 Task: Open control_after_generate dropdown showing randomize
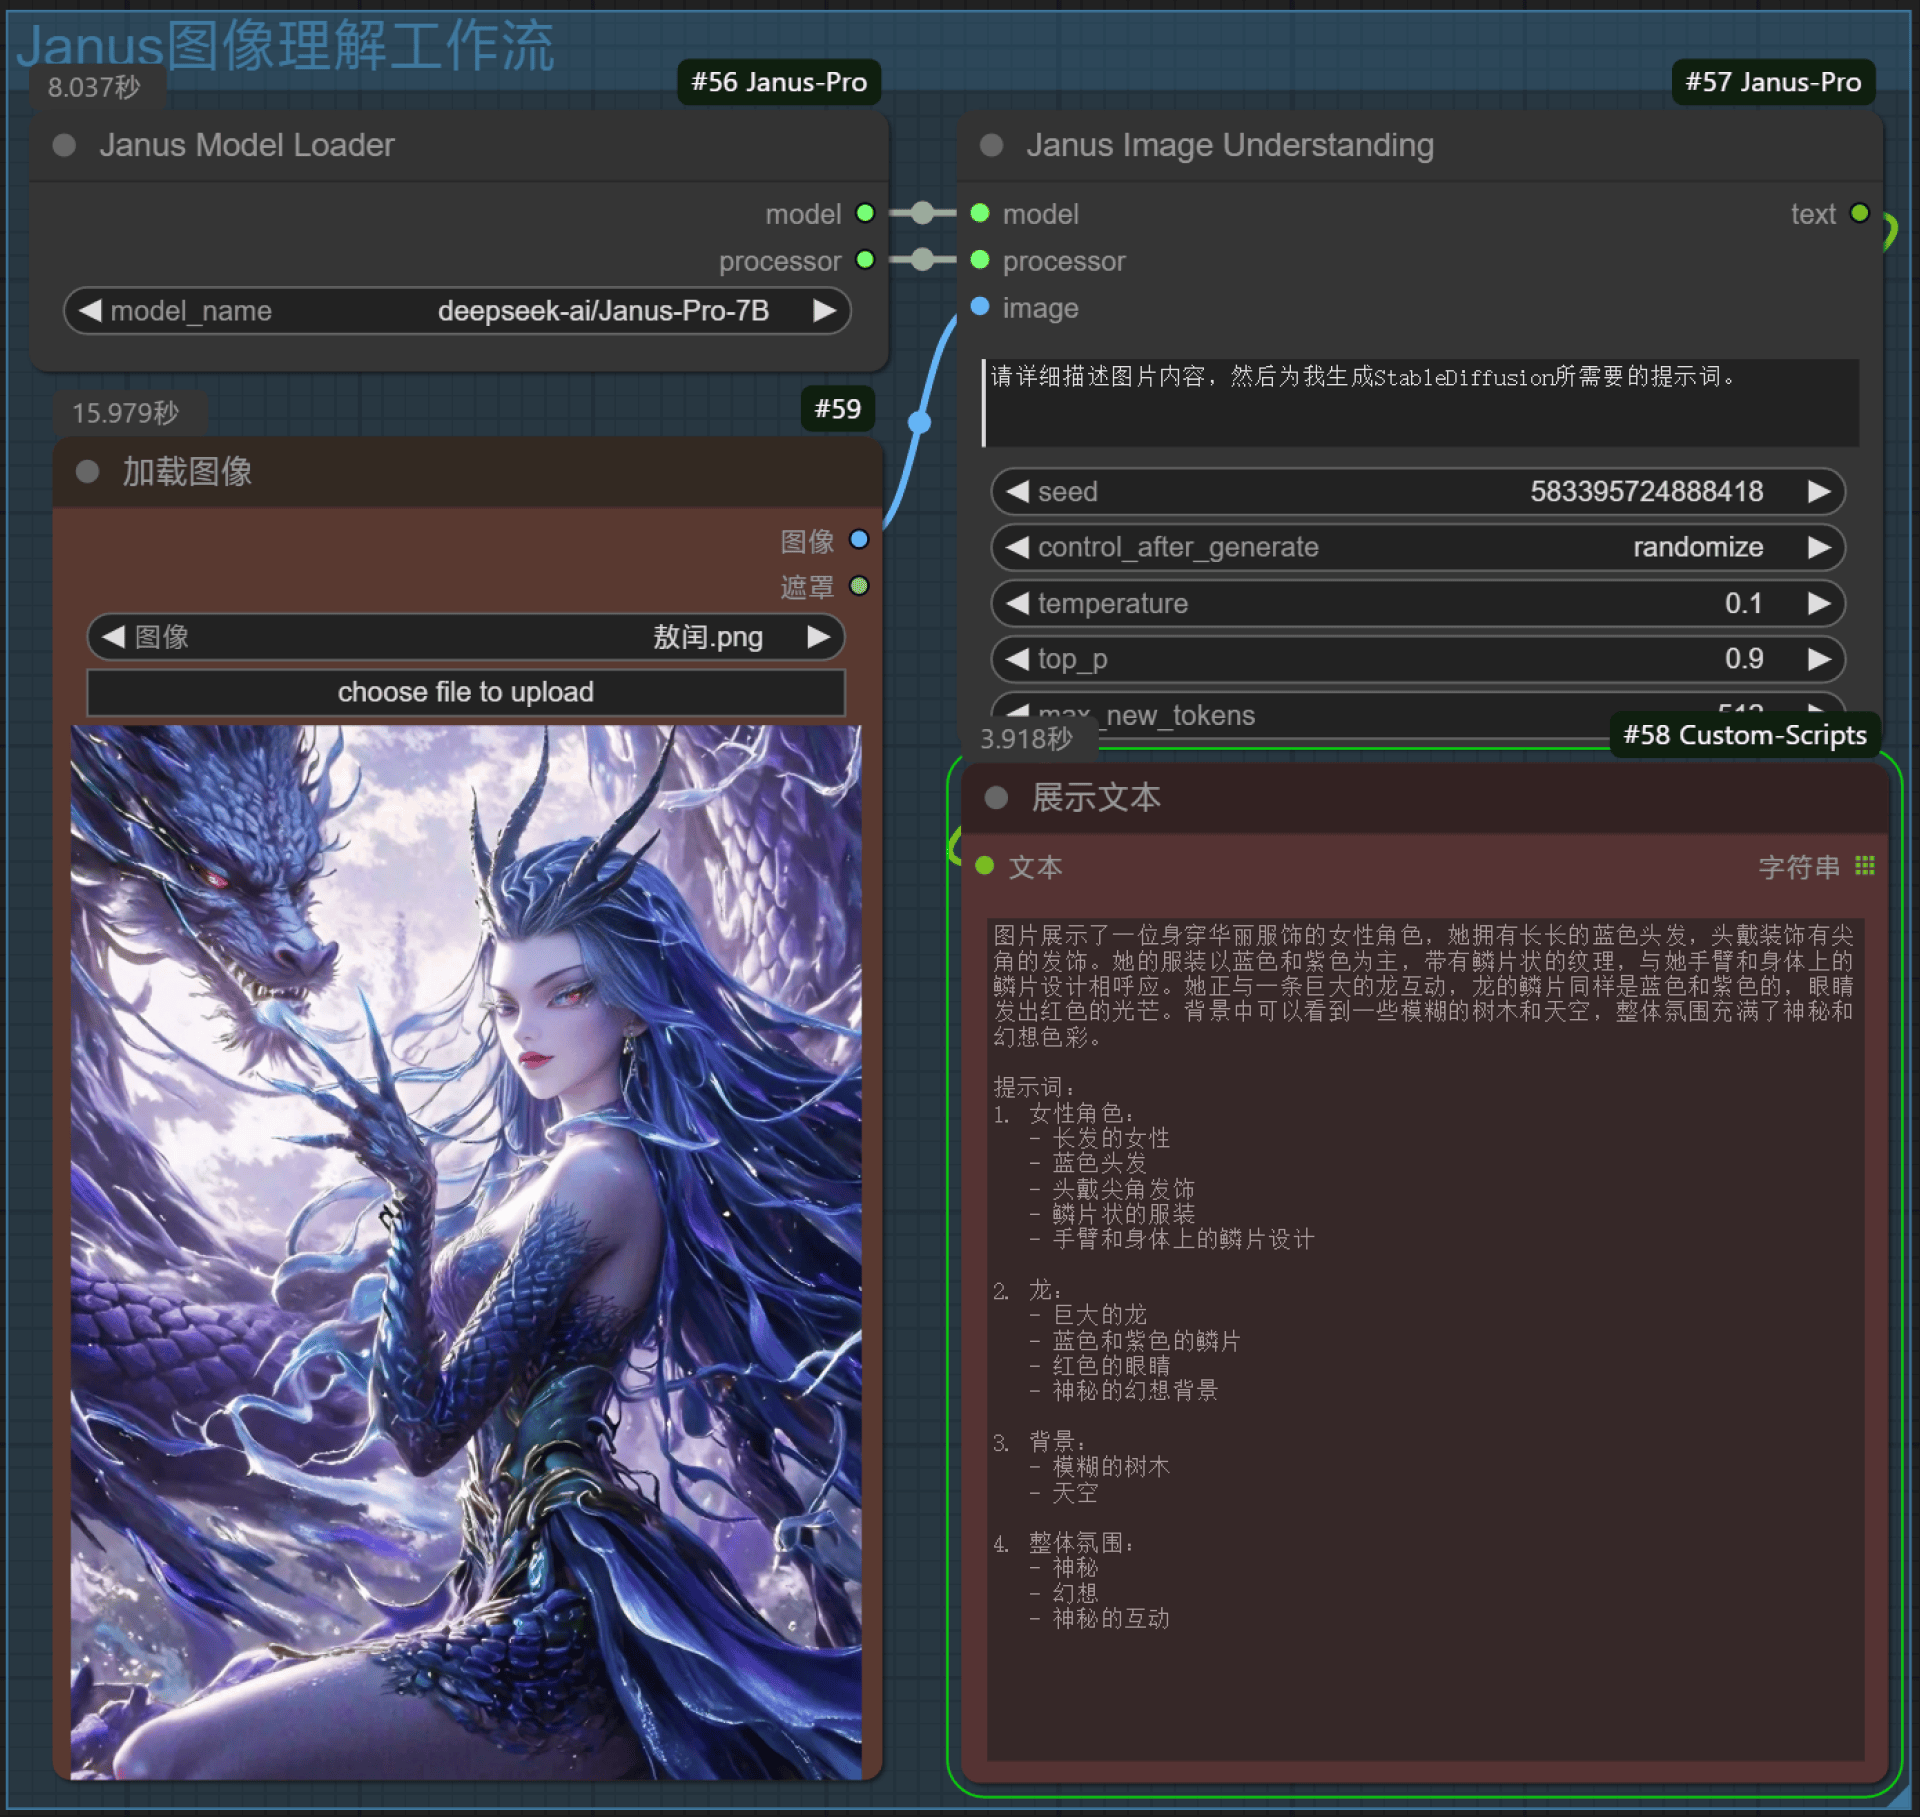1418,548
